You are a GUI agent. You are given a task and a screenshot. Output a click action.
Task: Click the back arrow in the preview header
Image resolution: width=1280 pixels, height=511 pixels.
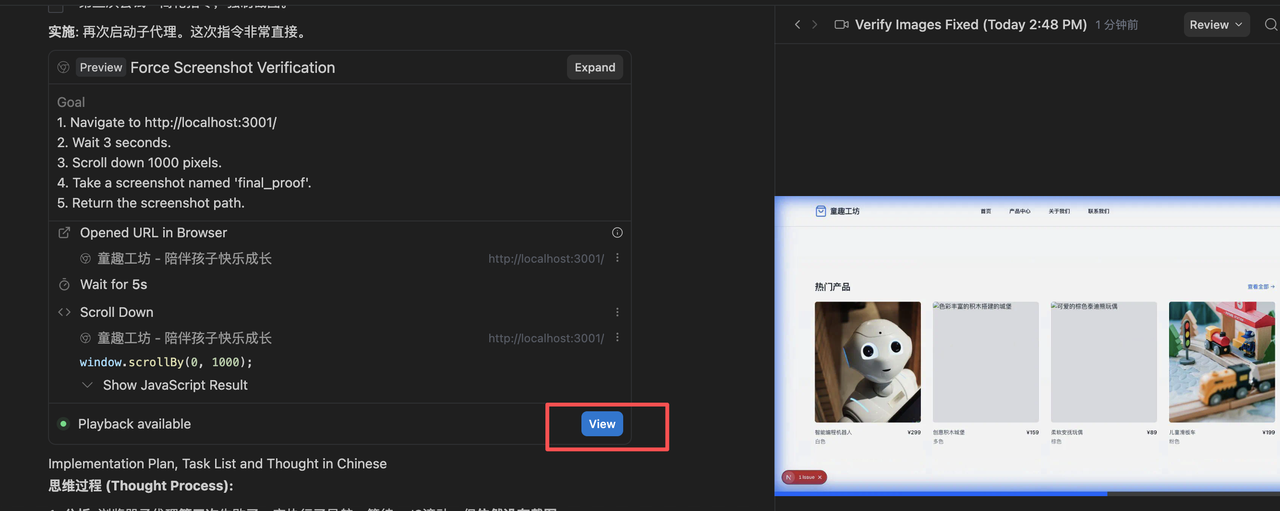coord(797,25)
